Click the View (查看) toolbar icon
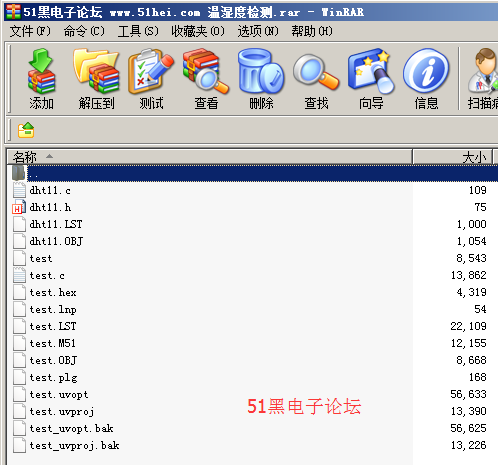The image size is (498, 465). 206,79
